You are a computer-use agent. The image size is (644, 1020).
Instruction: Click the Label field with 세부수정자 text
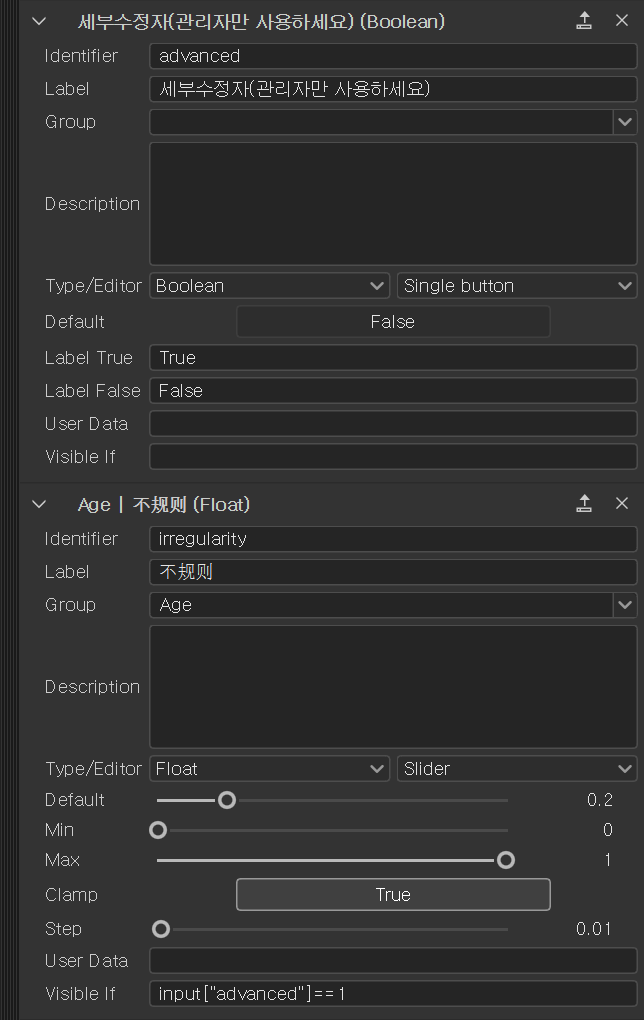(x=393, y=88)
